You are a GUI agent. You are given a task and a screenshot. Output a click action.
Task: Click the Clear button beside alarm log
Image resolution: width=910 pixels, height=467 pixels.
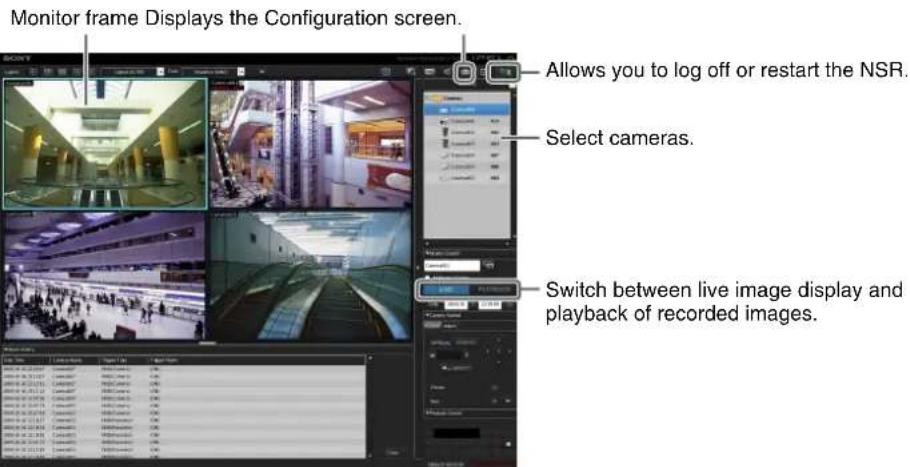click(393, 452)
